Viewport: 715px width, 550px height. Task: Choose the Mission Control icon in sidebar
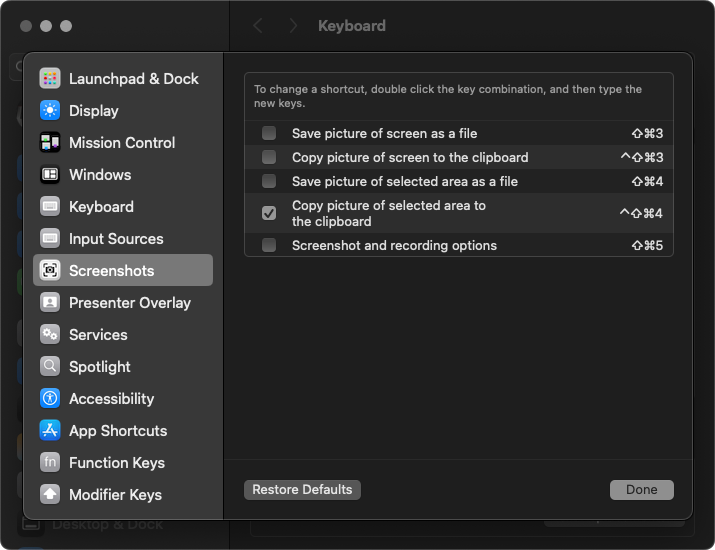(50, 142)
